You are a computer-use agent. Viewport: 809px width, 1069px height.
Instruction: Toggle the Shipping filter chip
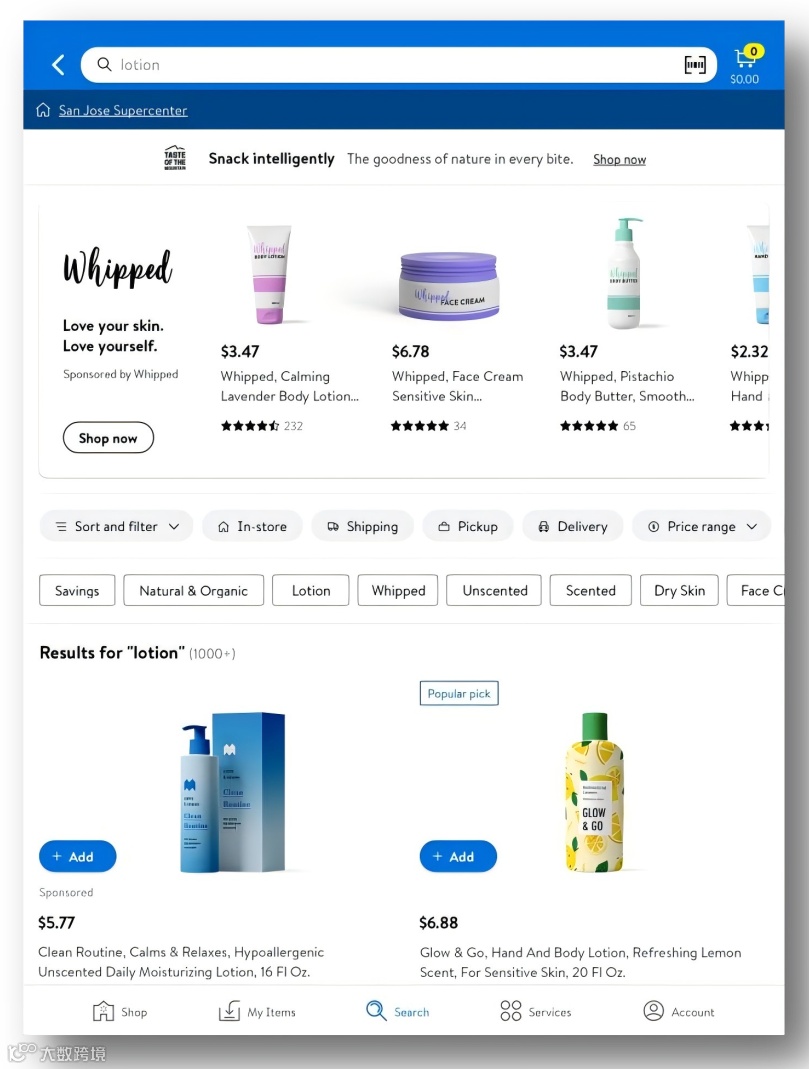pos(363,526)
